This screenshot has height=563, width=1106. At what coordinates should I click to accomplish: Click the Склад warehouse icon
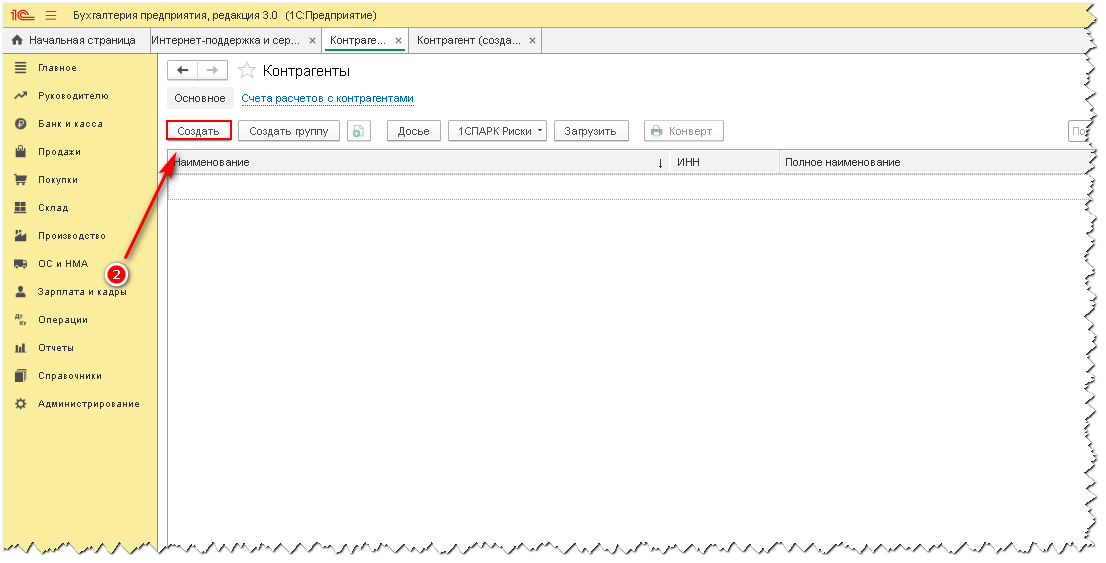(x=20, y=207)
